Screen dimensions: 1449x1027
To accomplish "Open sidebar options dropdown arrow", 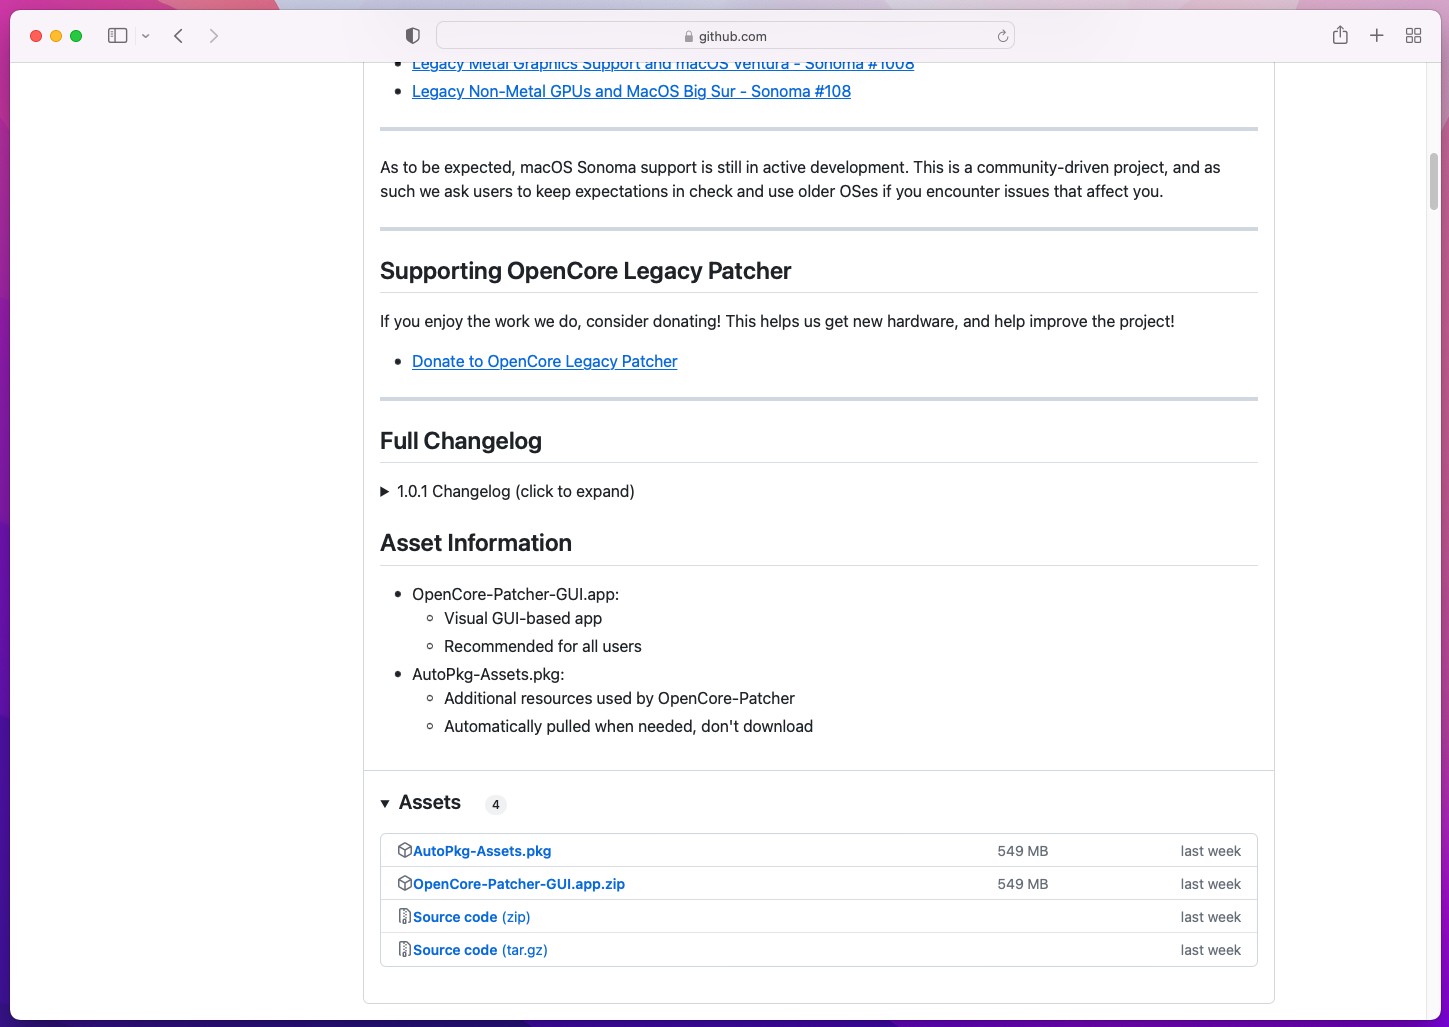I will pyautogui.click(x=146, y=36).
